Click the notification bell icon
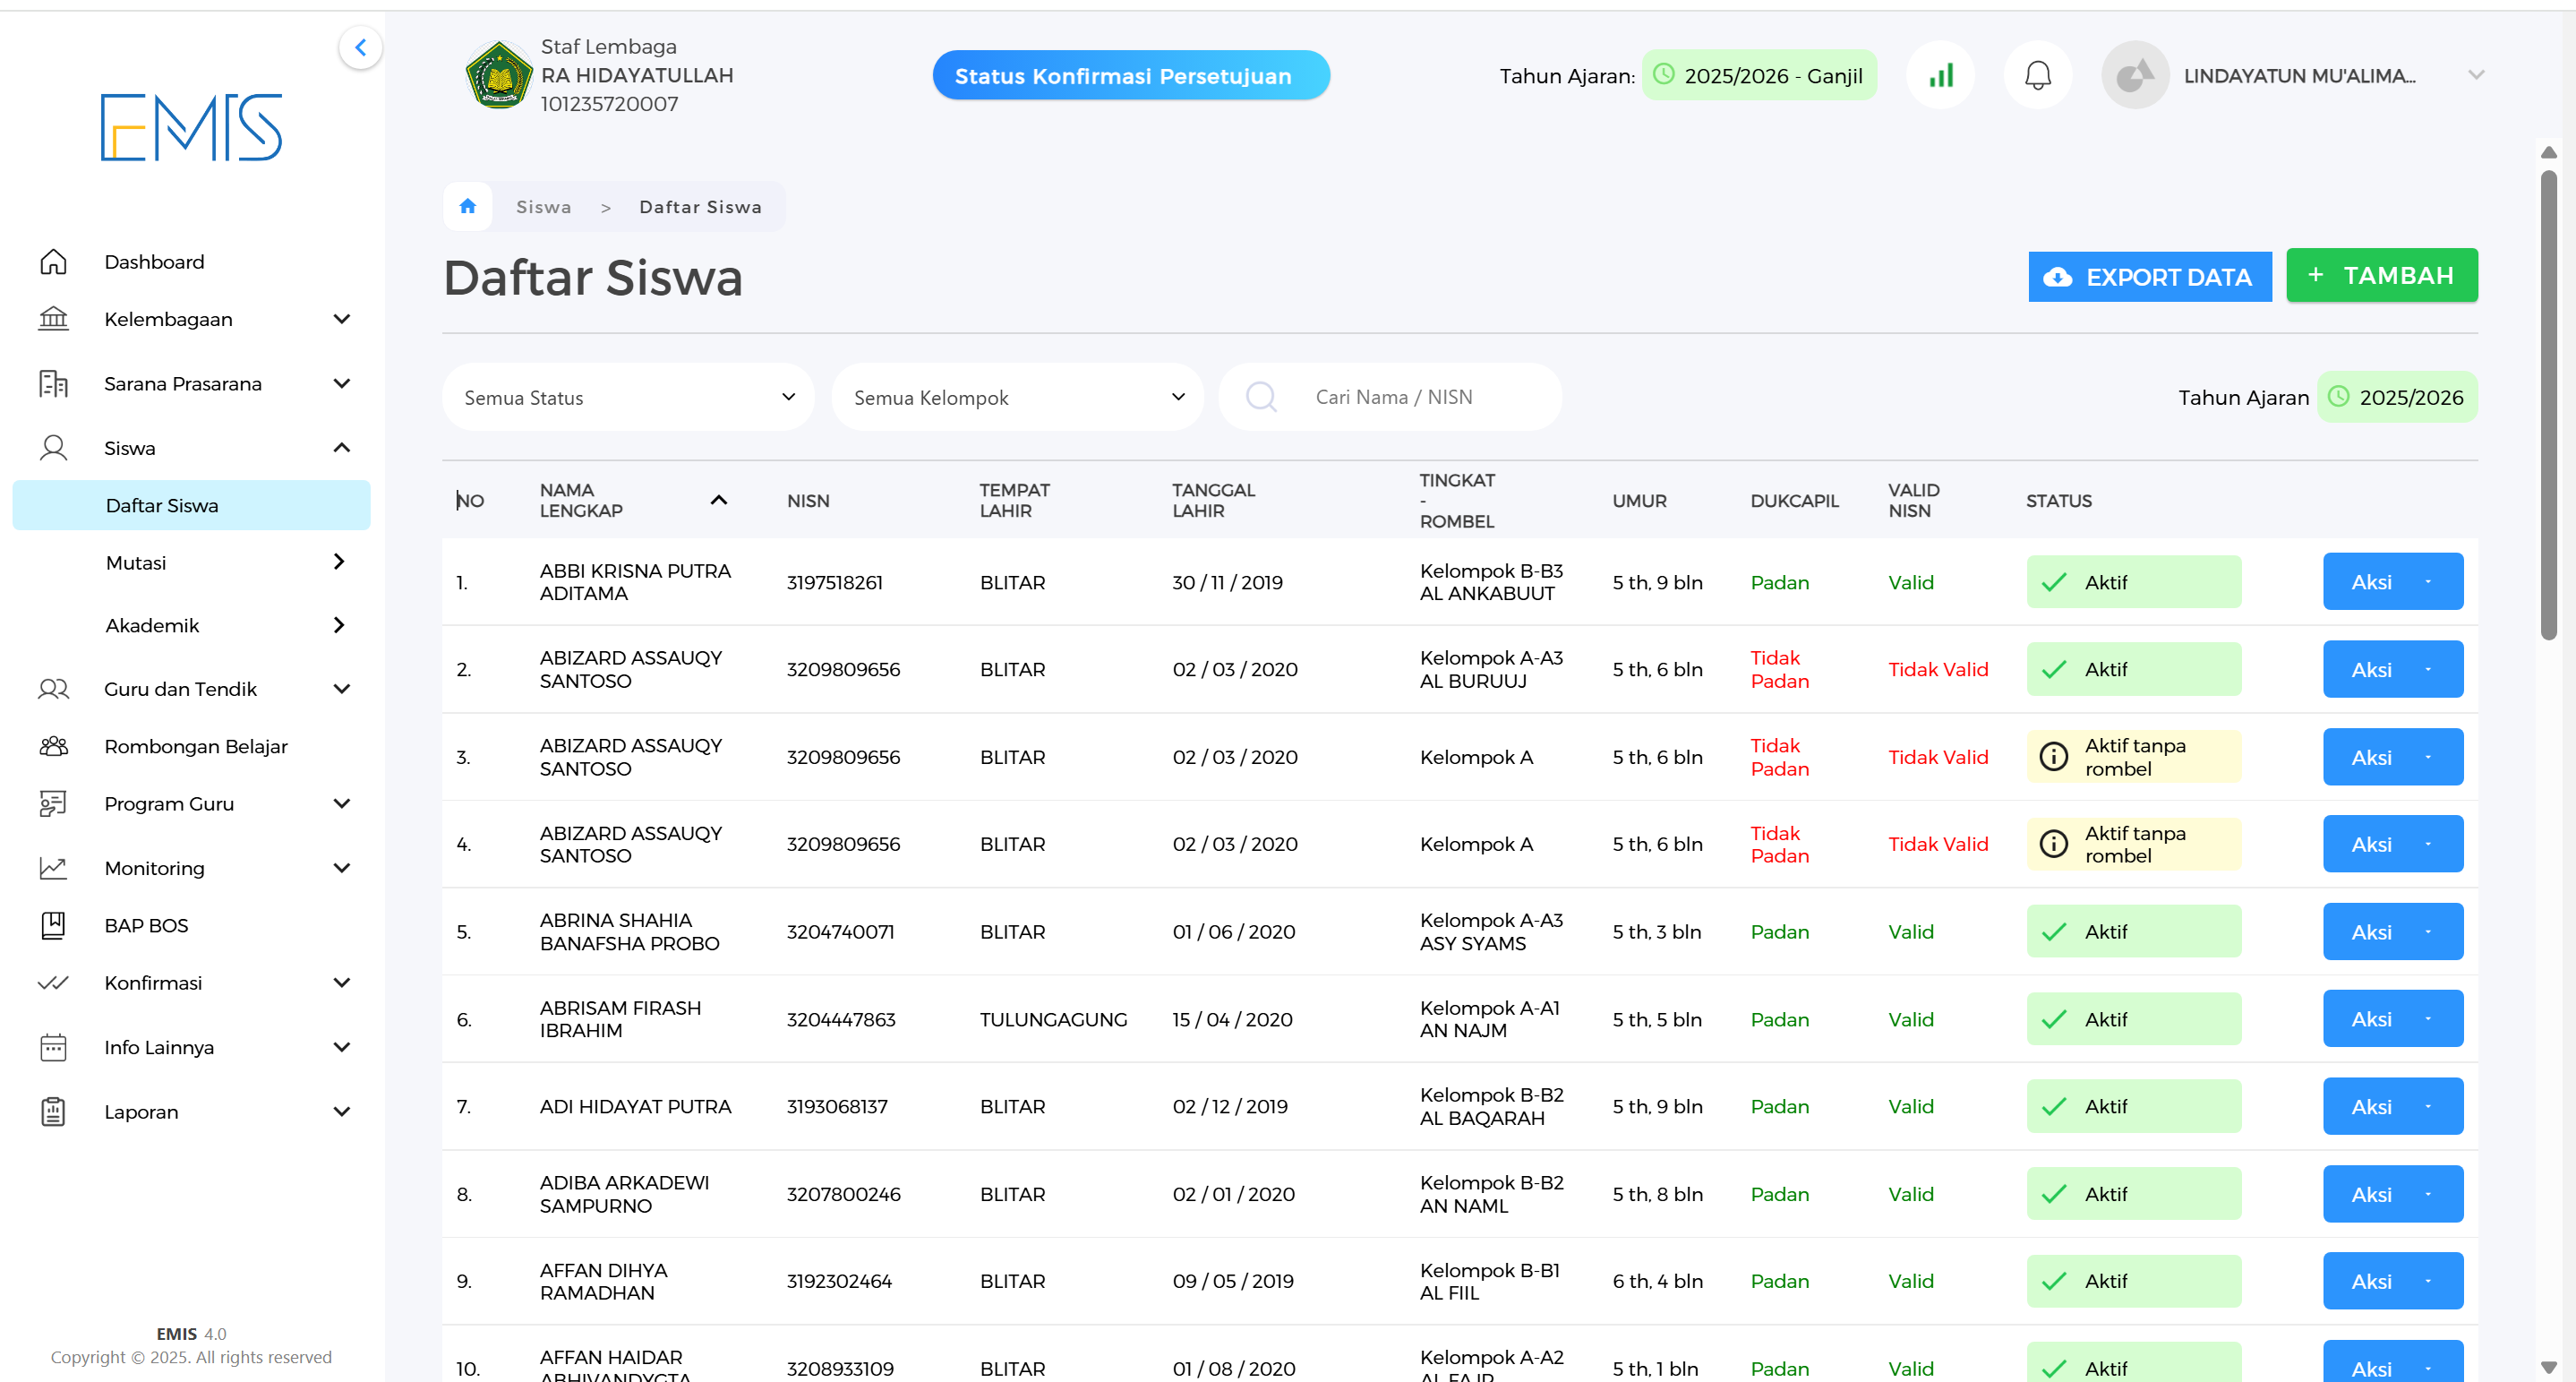 (x=2037, y=75)
